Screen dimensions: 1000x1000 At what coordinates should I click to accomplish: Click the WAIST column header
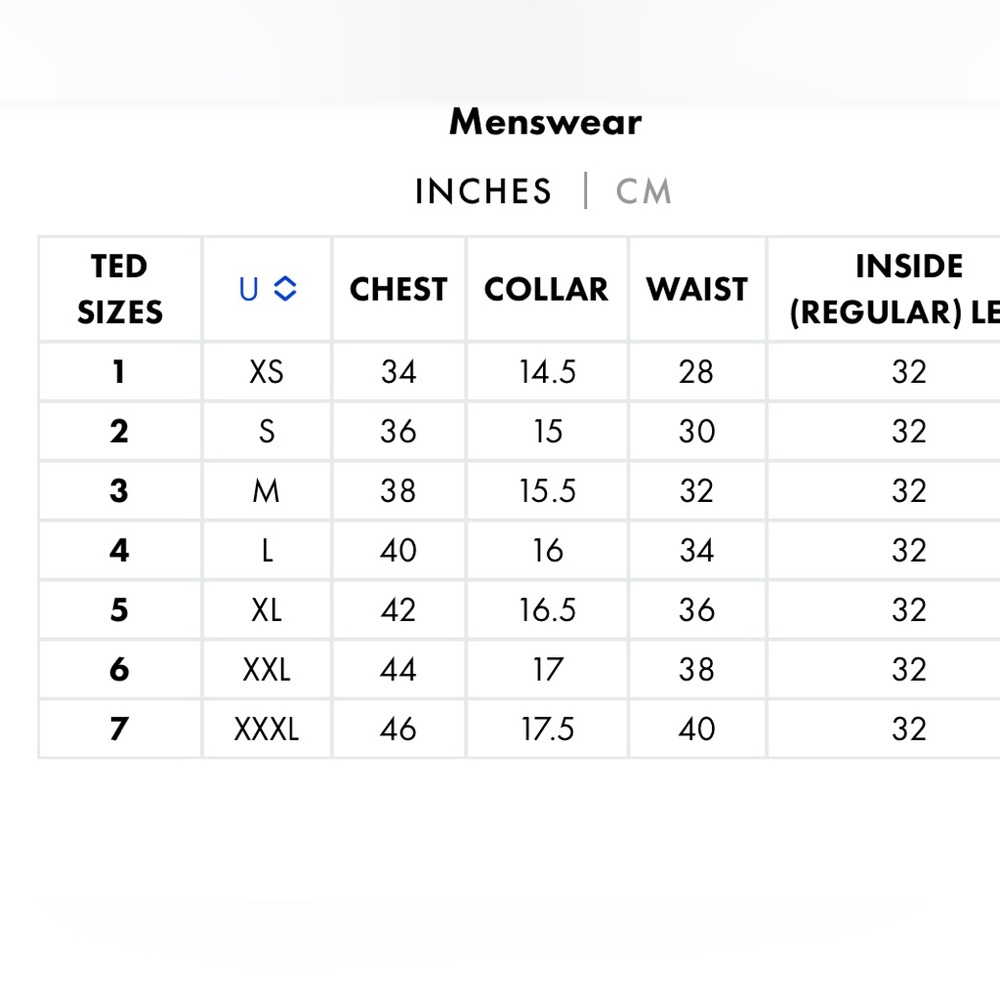[697, 289]
